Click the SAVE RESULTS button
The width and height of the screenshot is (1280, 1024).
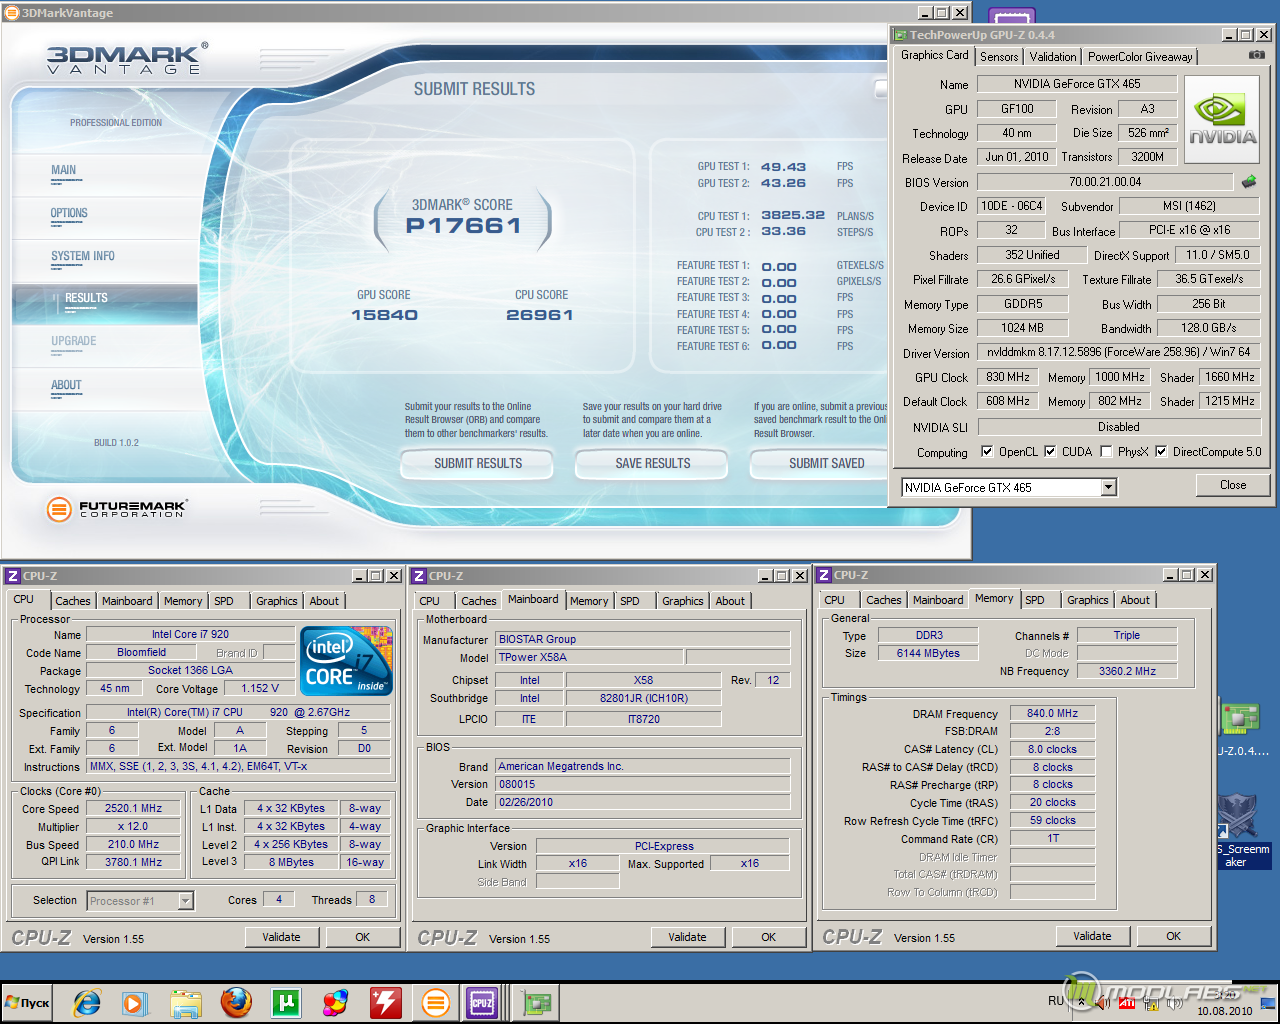point(653,463)
